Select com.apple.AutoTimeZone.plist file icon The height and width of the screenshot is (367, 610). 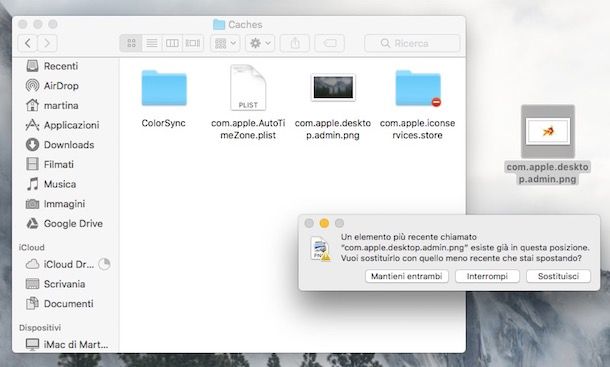tap(248, 88)
